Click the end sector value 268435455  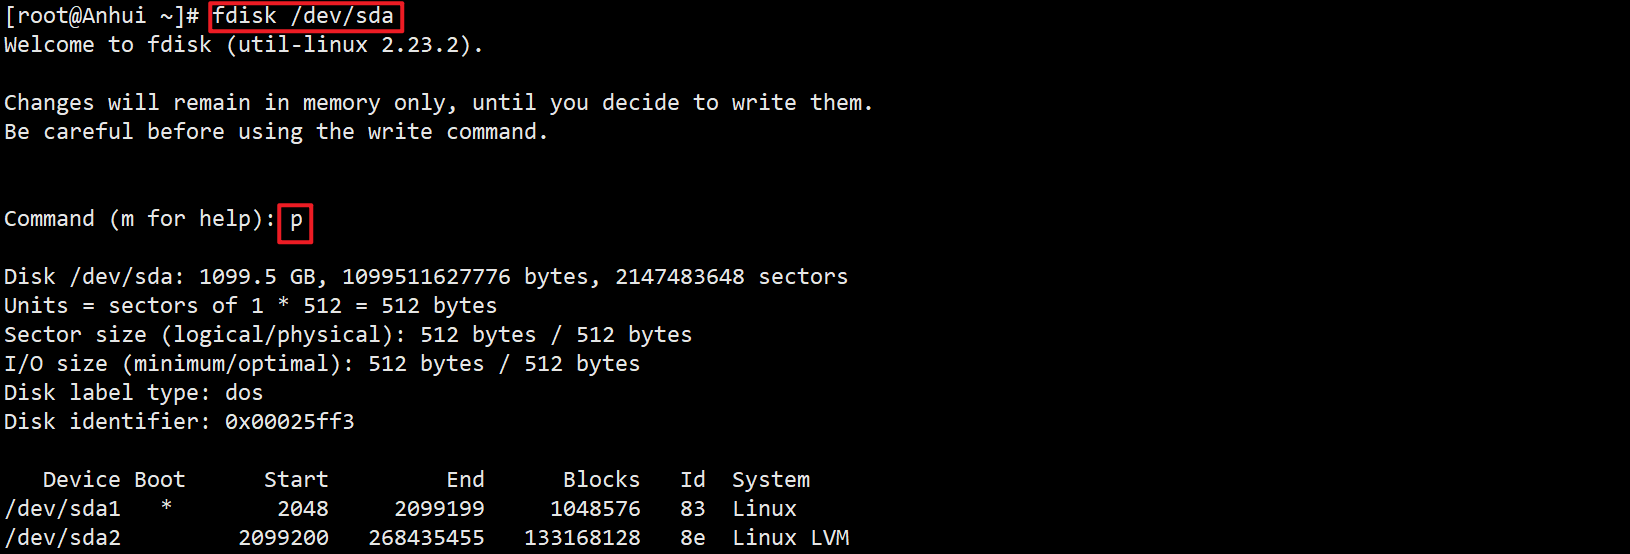click(426, 538)
